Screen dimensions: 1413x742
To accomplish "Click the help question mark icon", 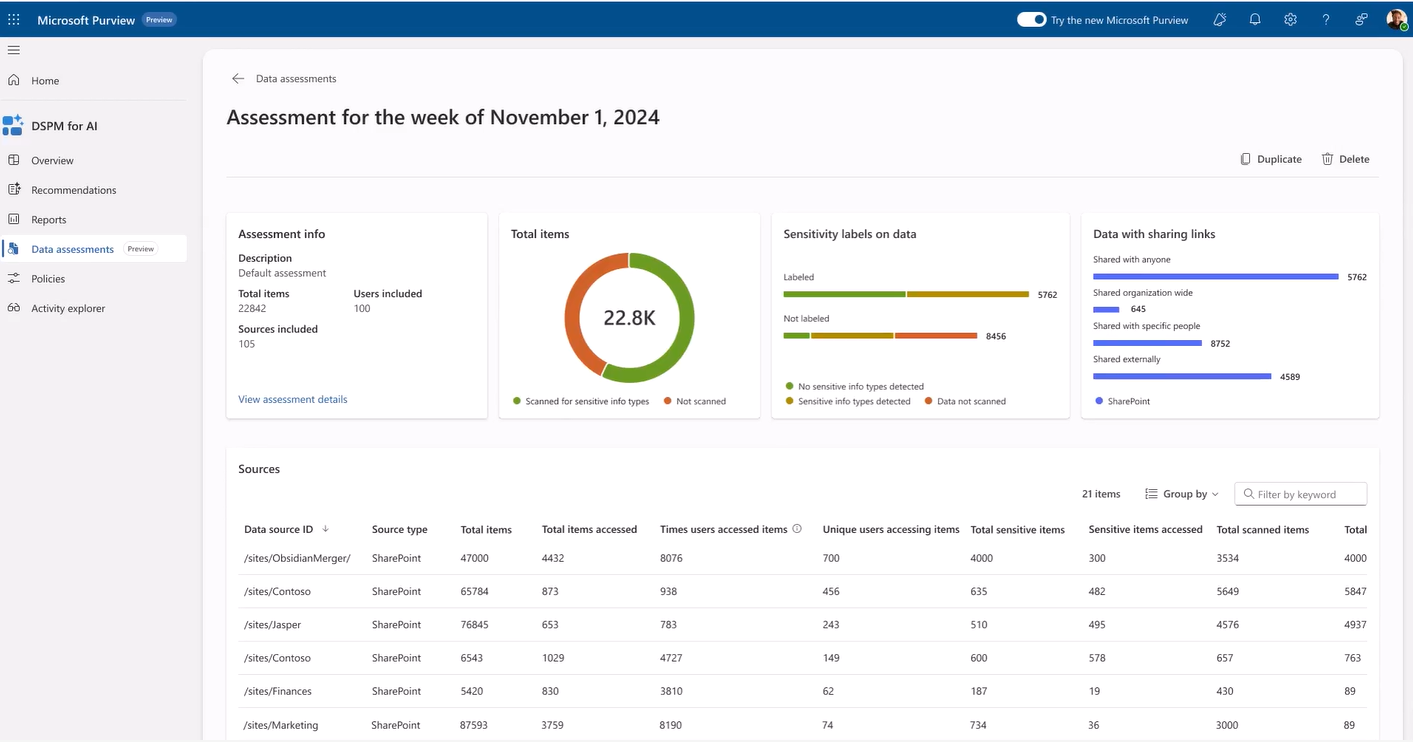I will point(1325,19).
